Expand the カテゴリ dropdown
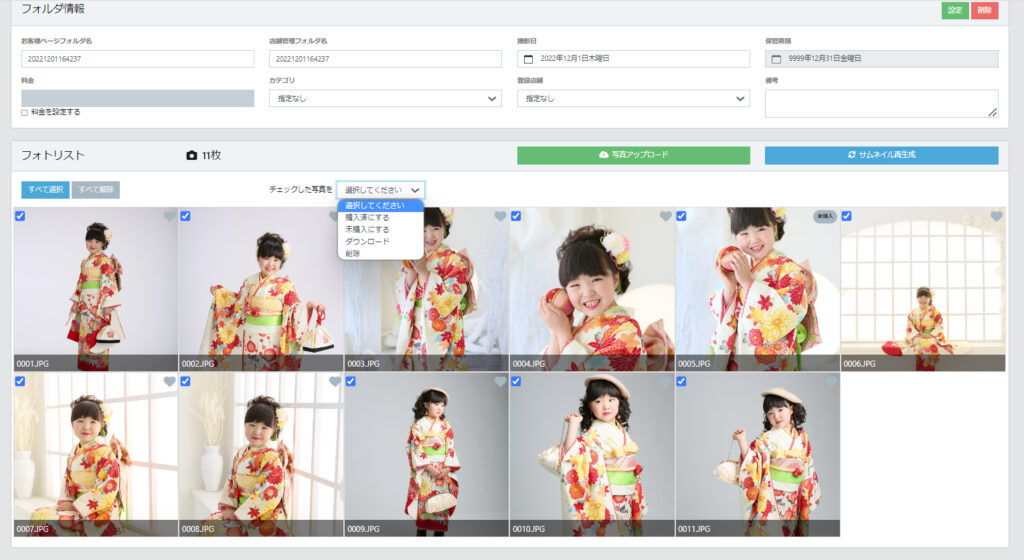 click(x=385, y=98)
